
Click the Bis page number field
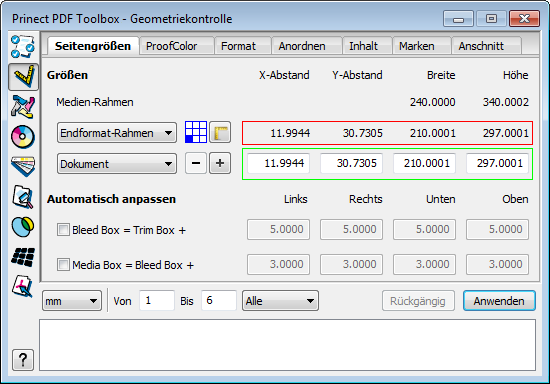pyautogui.click(x=219, y=300)
